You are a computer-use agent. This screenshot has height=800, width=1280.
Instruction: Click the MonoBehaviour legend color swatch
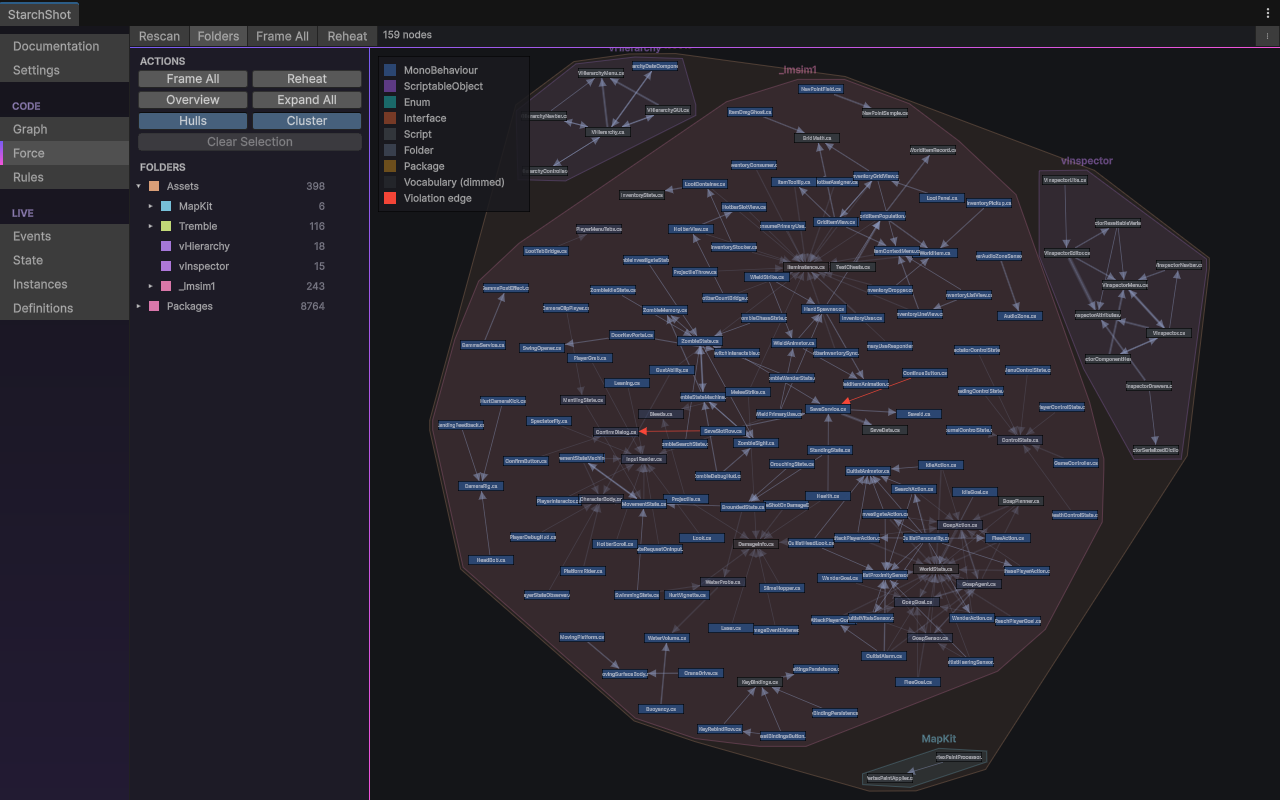coord(390,70)
